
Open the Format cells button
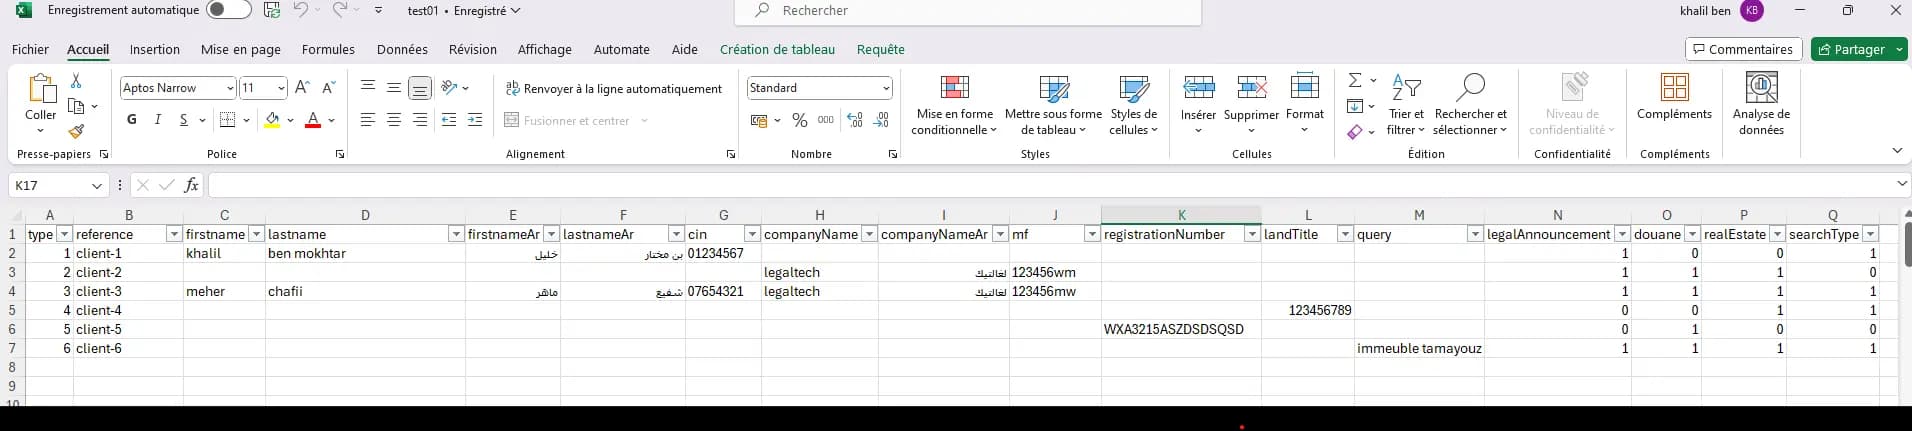point(1305,104)
